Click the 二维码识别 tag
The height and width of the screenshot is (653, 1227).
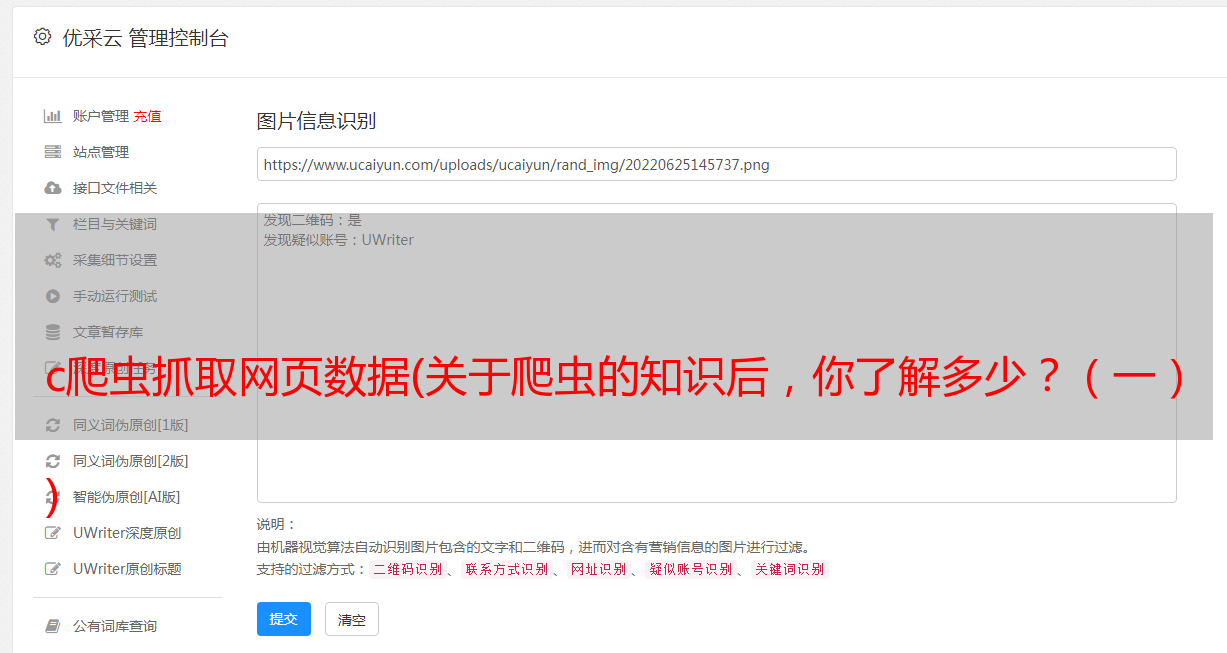coord(407,569)
